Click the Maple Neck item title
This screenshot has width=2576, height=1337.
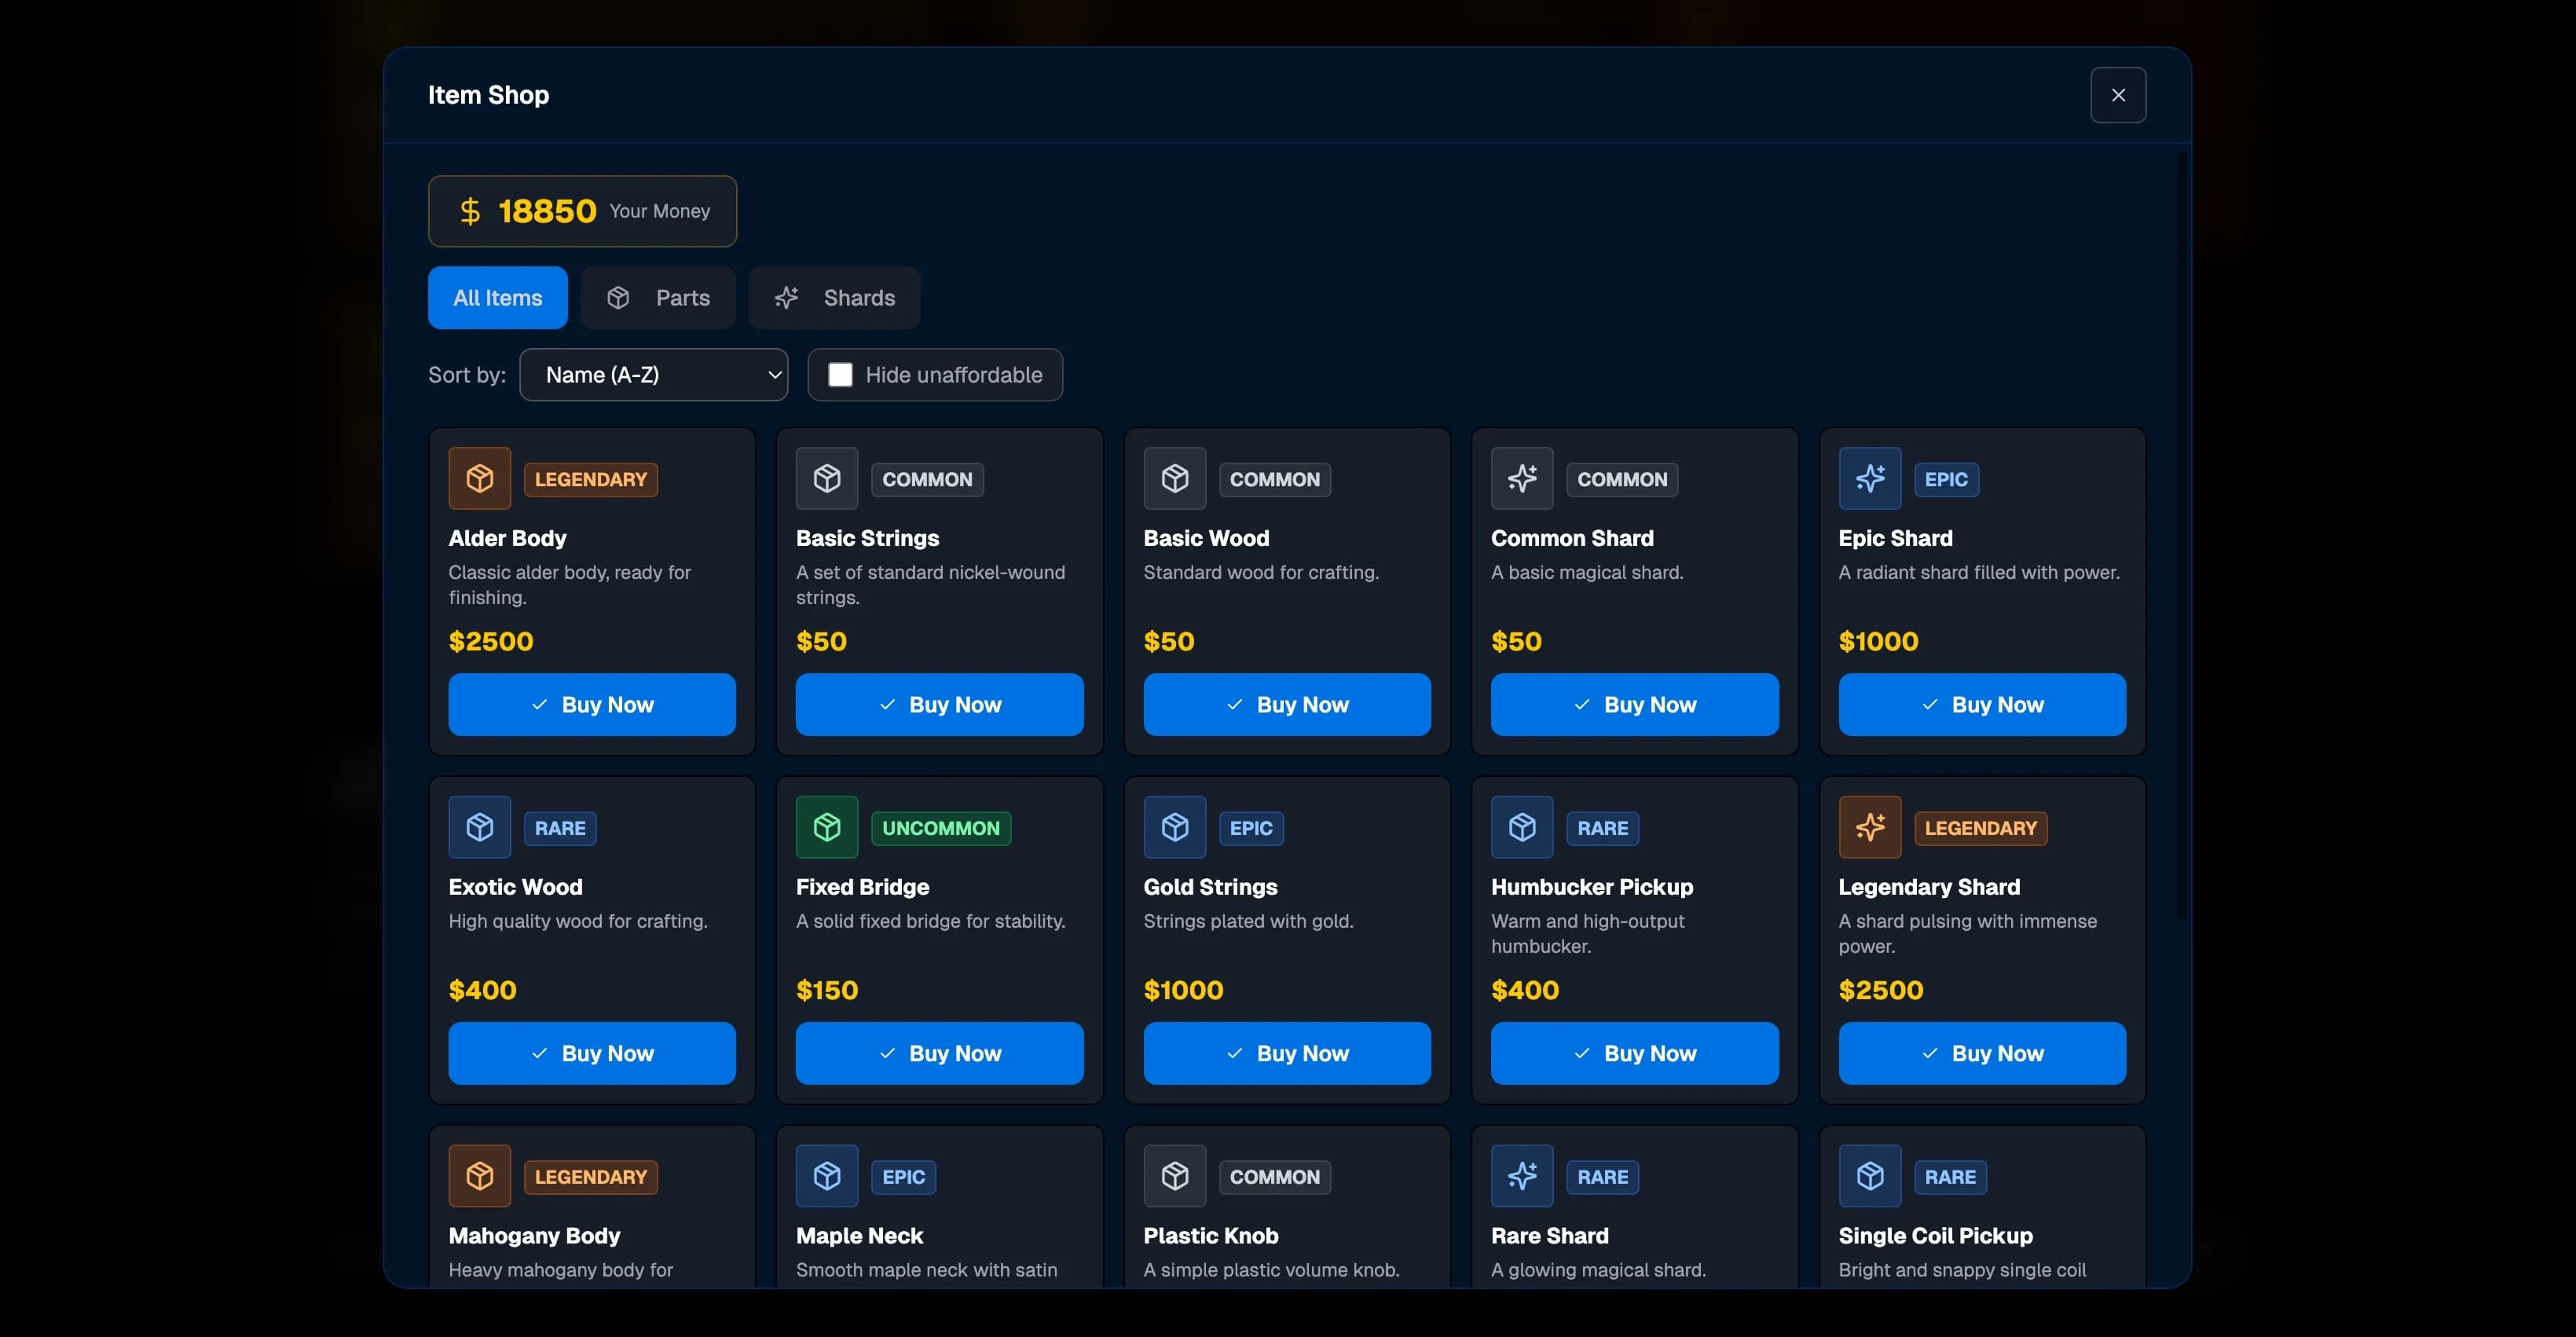859,1236
